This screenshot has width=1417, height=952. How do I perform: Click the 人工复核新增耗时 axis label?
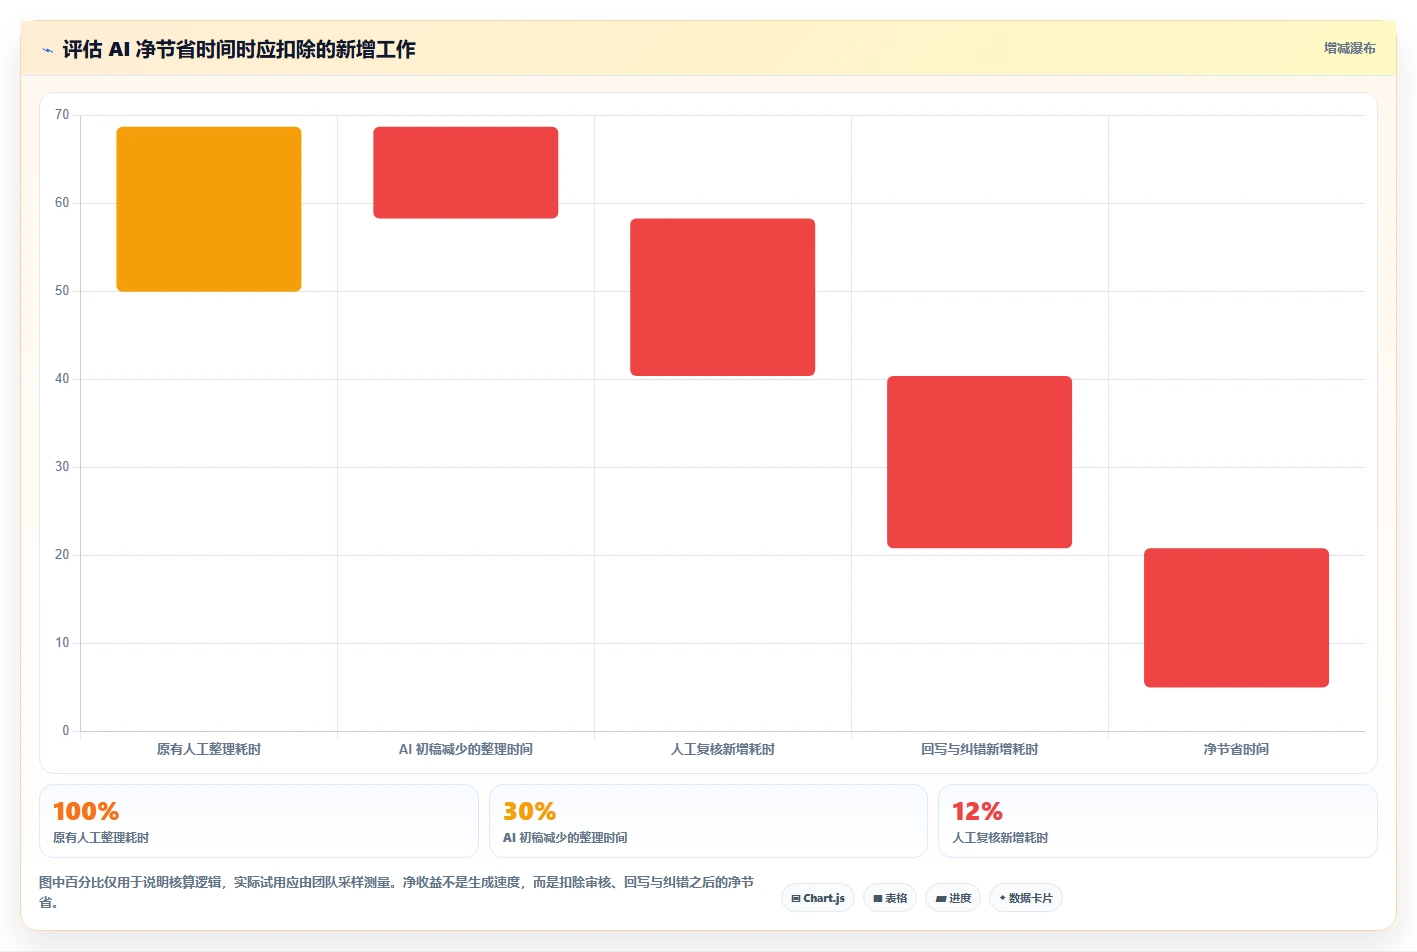coord(722,749)
